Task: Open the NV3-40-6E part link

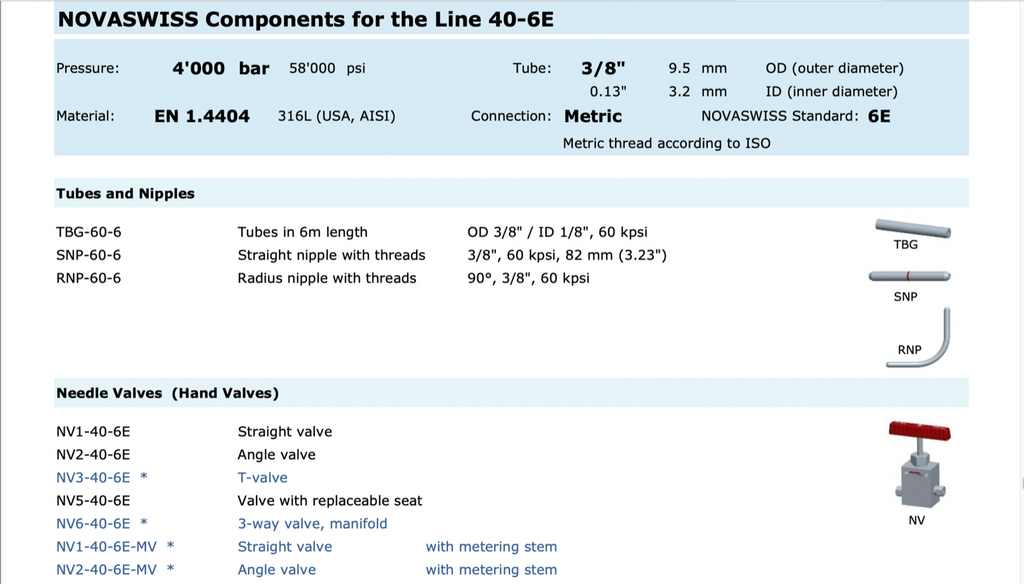Action: tap(93, 478)
